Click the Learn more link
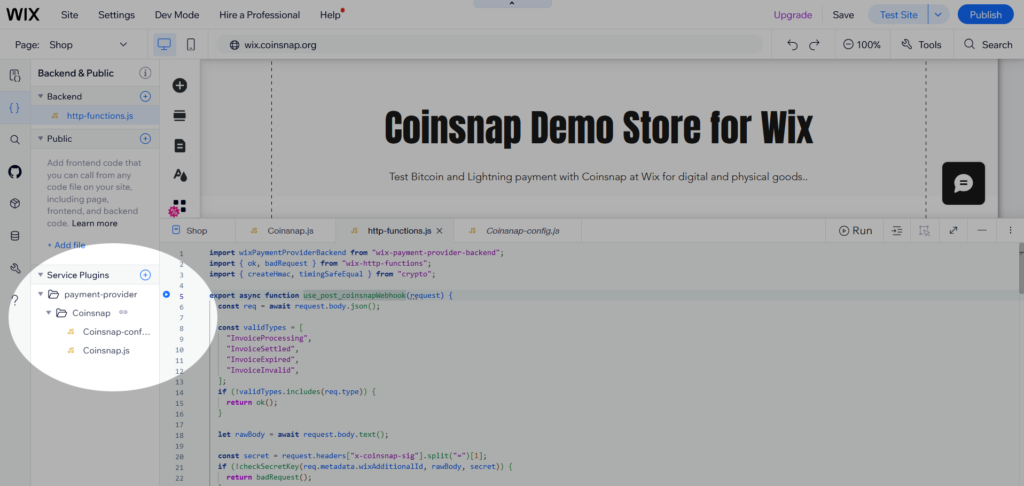This screenshot has height=486, width=1024. (x=95, y=223)
